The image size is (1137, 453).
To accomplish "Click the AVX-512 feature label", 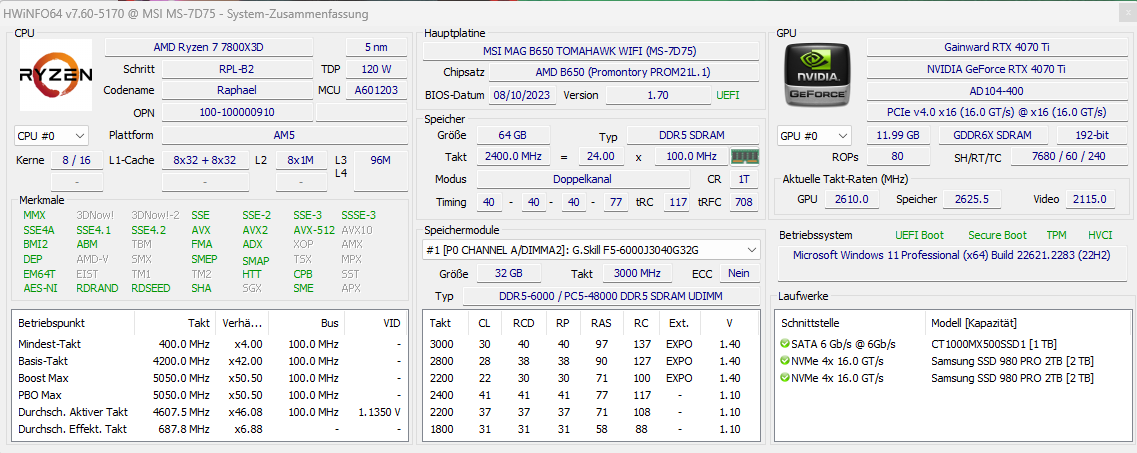I will coord(314,230).
